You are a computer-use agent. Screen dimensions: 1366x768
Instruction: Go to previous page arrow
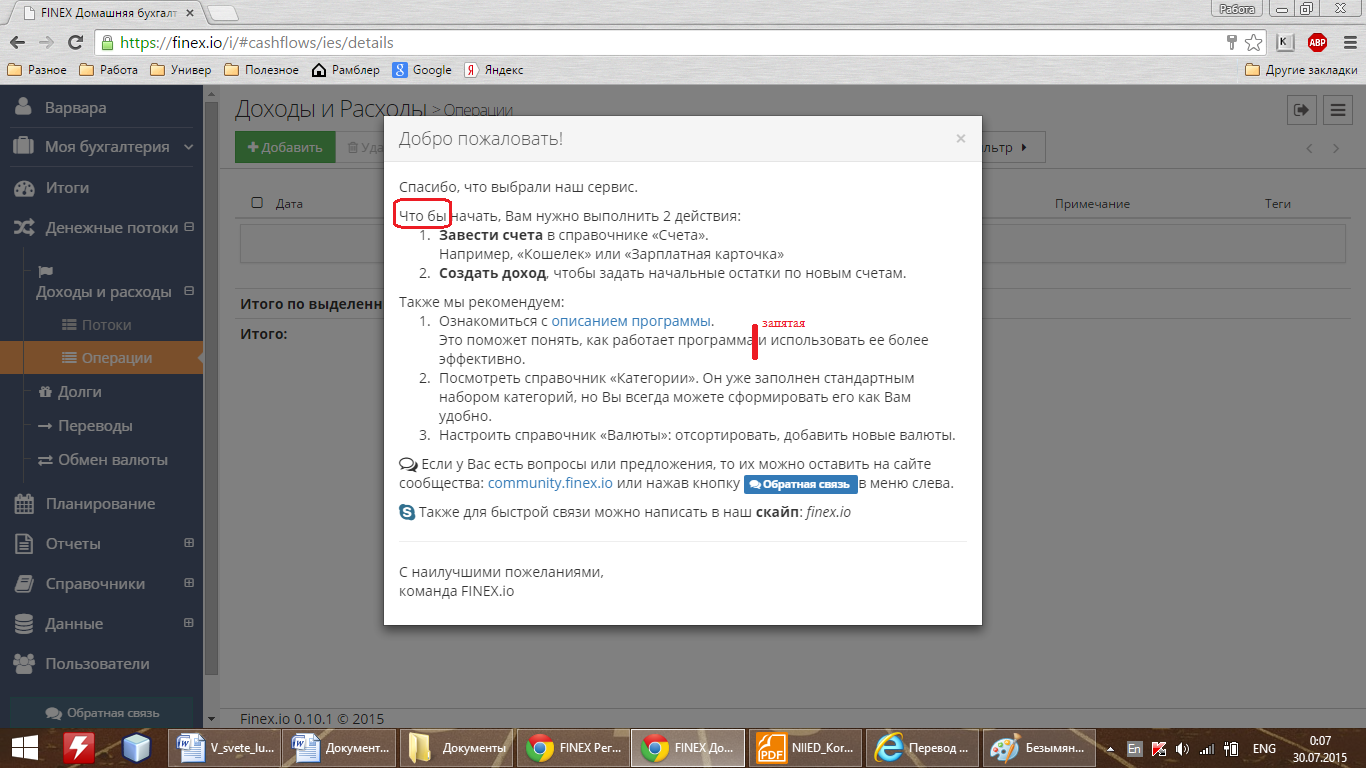1310,148
